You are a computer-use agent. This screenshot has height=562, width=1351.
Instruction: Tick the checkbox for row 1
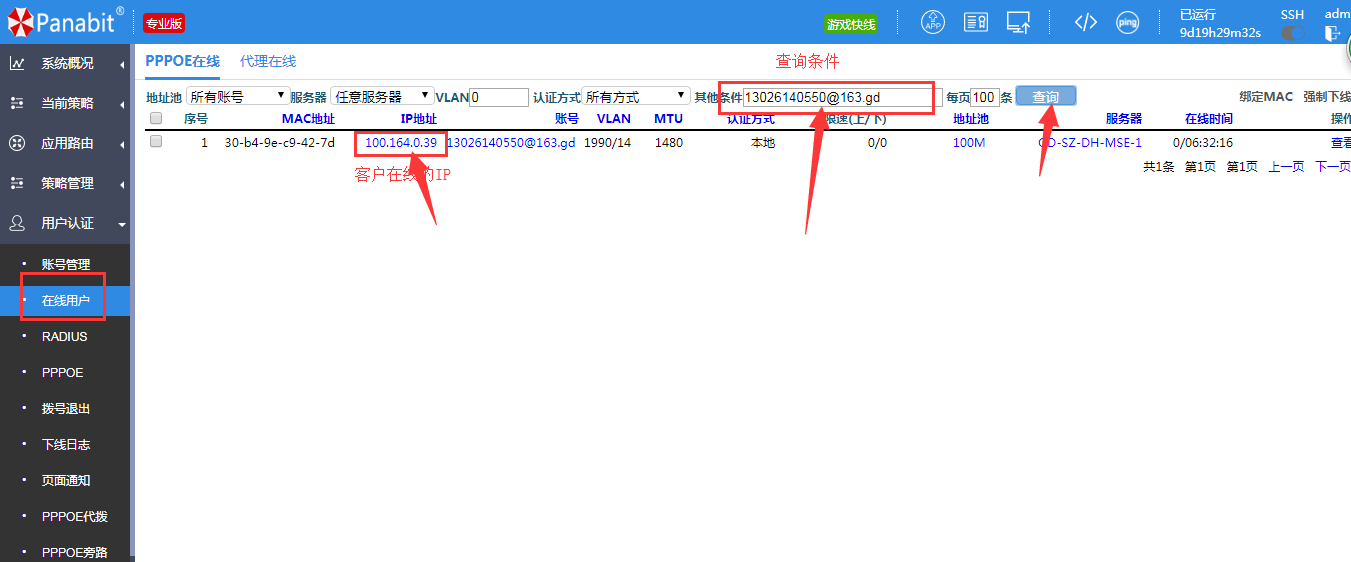(x=156, y=142)
